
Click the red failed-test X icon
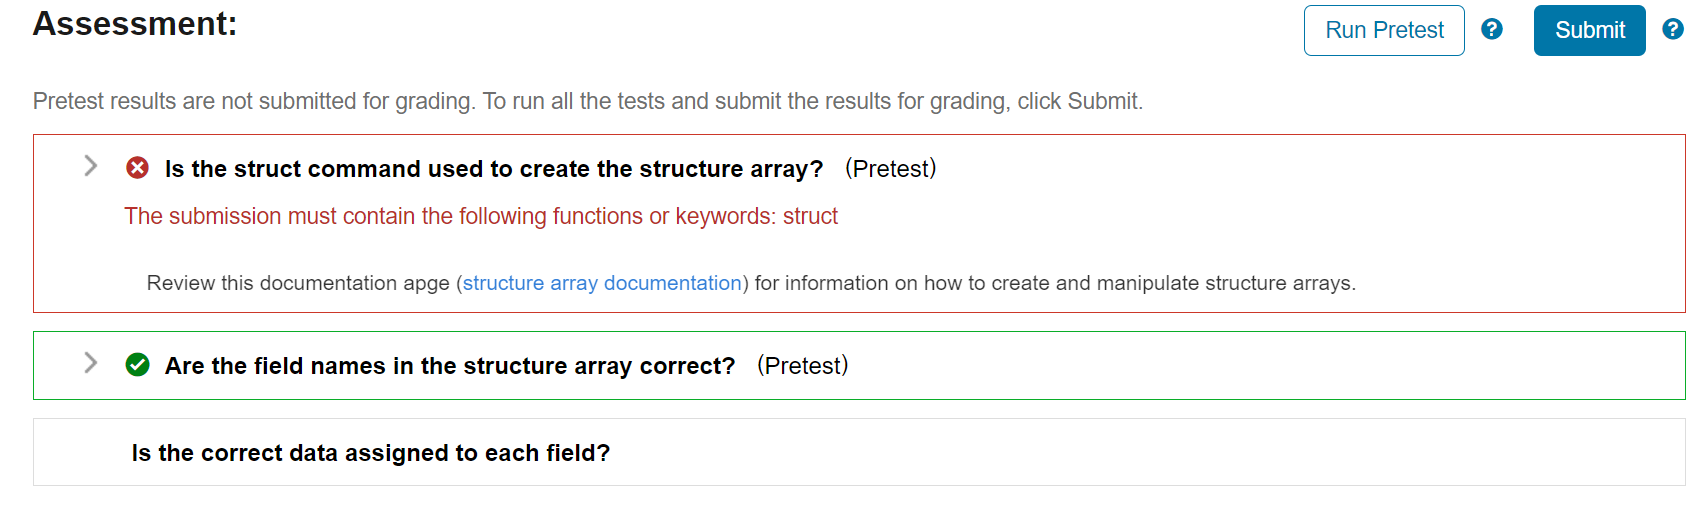click(138, 168)
